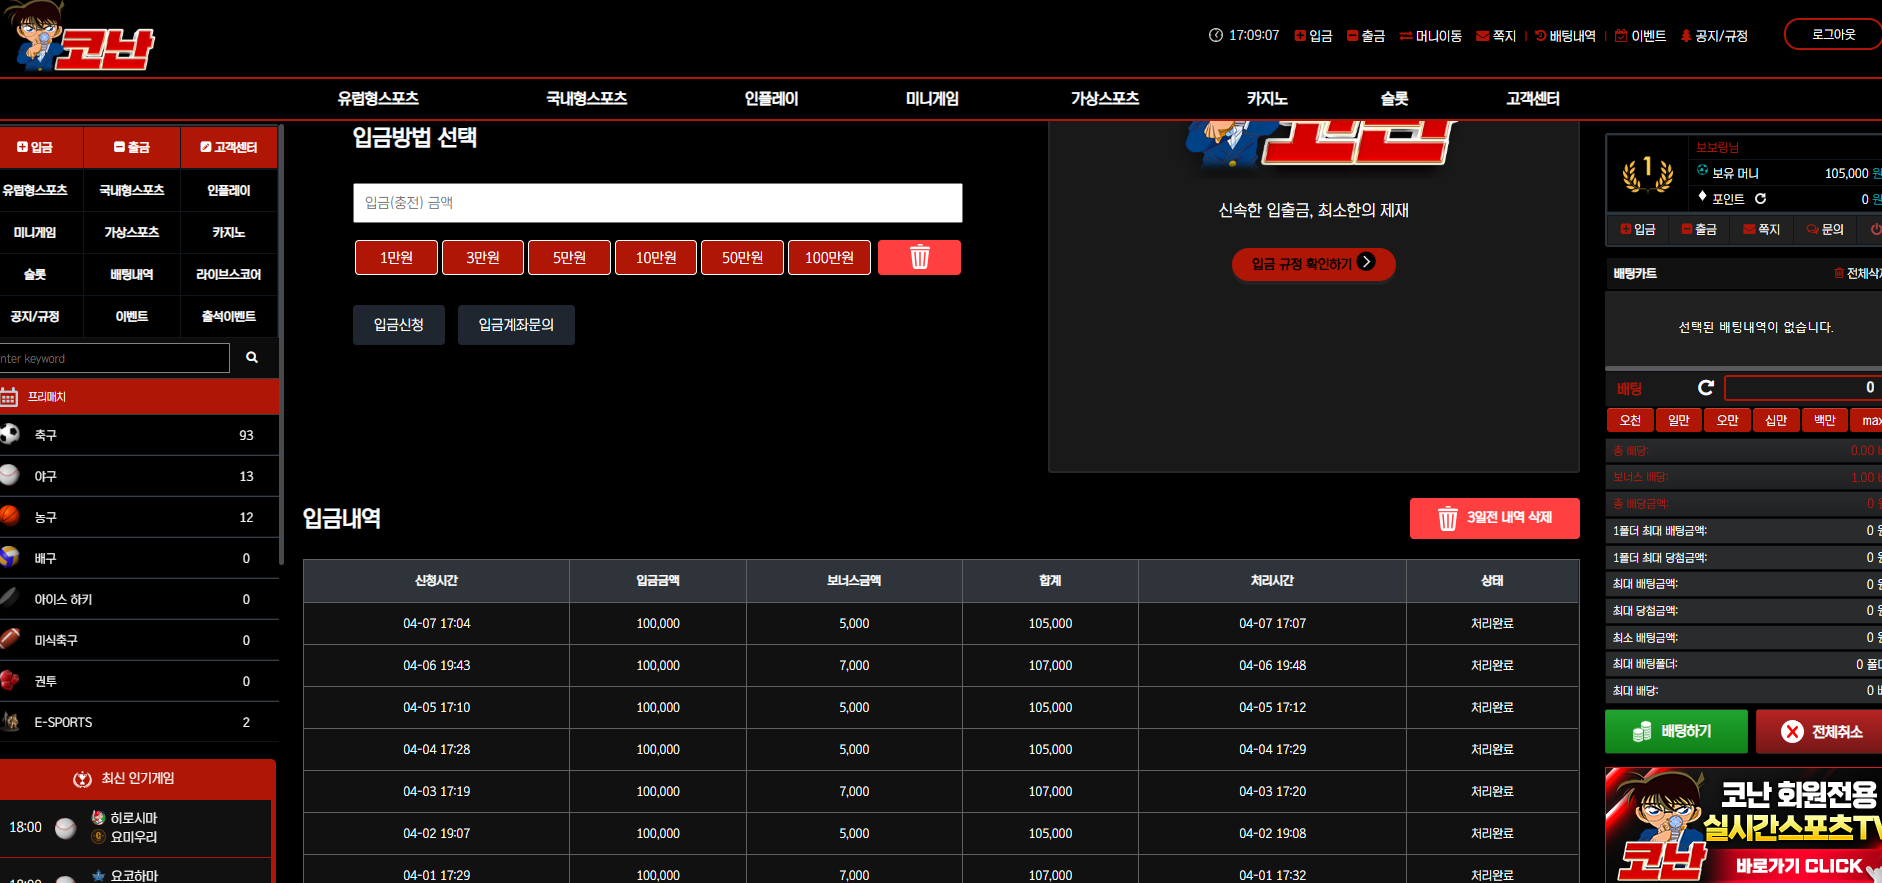This screenshot has height=883, width=1882.
Task: Click the 로그아웃 button
Action: [1833, 34]
